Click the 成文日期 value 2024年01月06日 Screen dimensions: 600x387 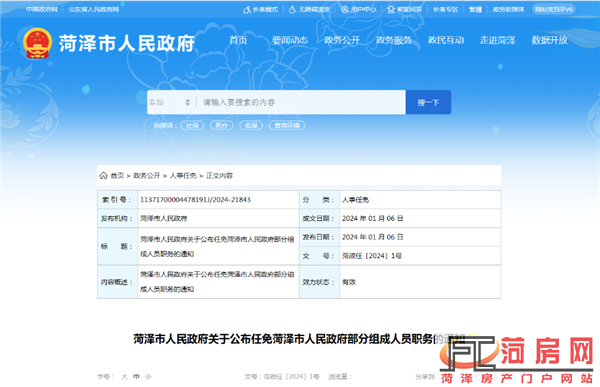372,218
